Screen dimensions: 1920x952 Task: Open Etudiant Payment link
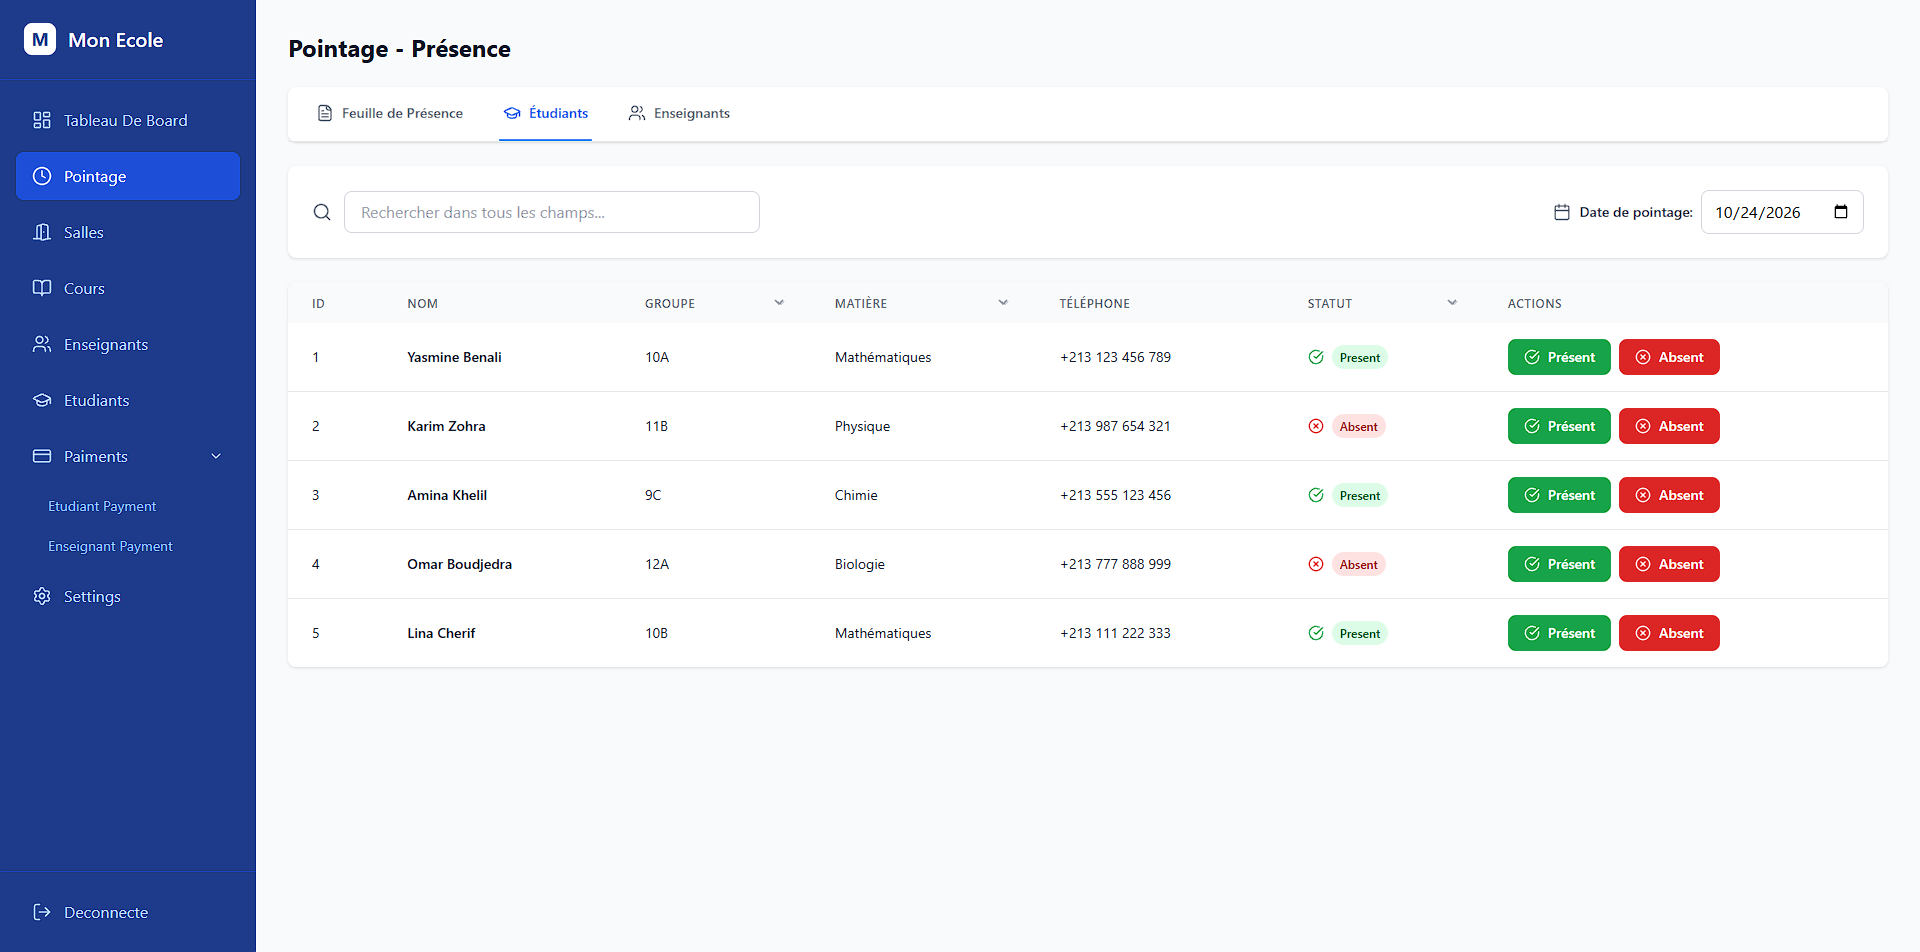[102, 506]
